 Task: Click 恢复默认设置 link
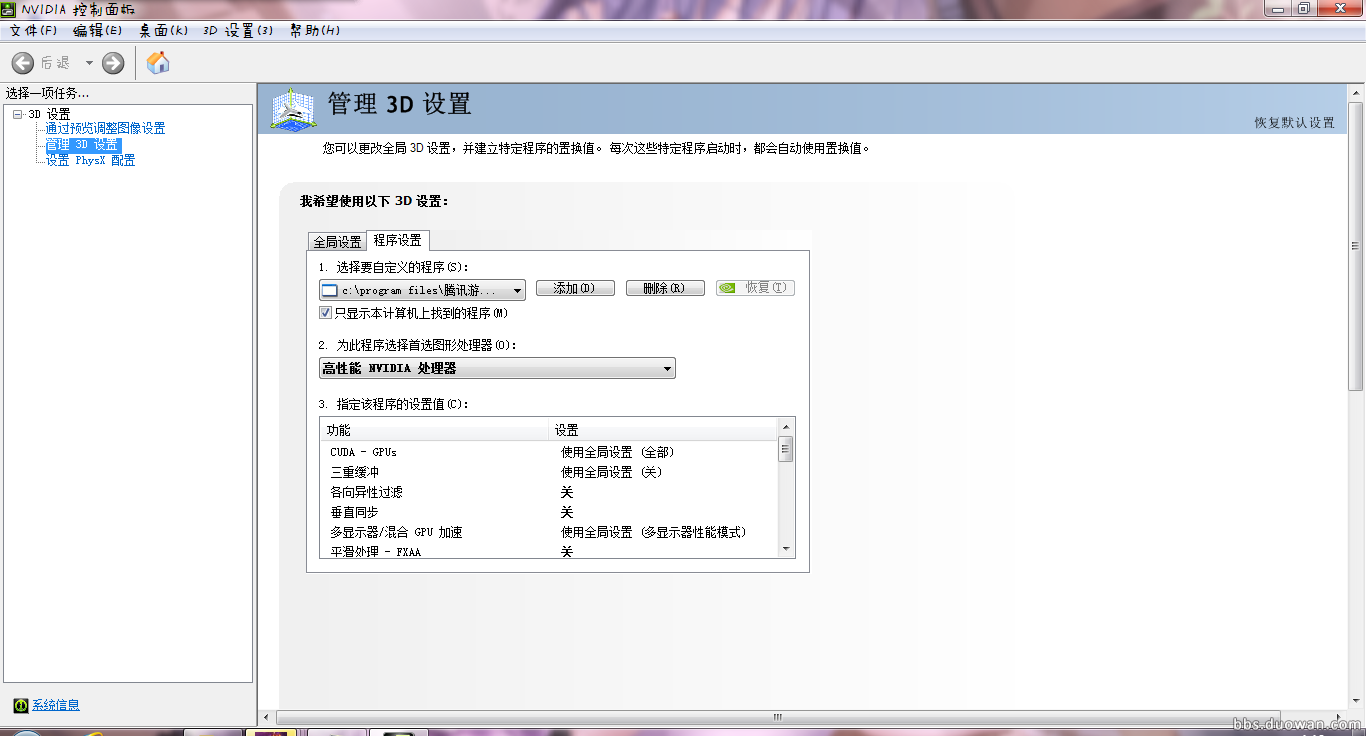1295,123
